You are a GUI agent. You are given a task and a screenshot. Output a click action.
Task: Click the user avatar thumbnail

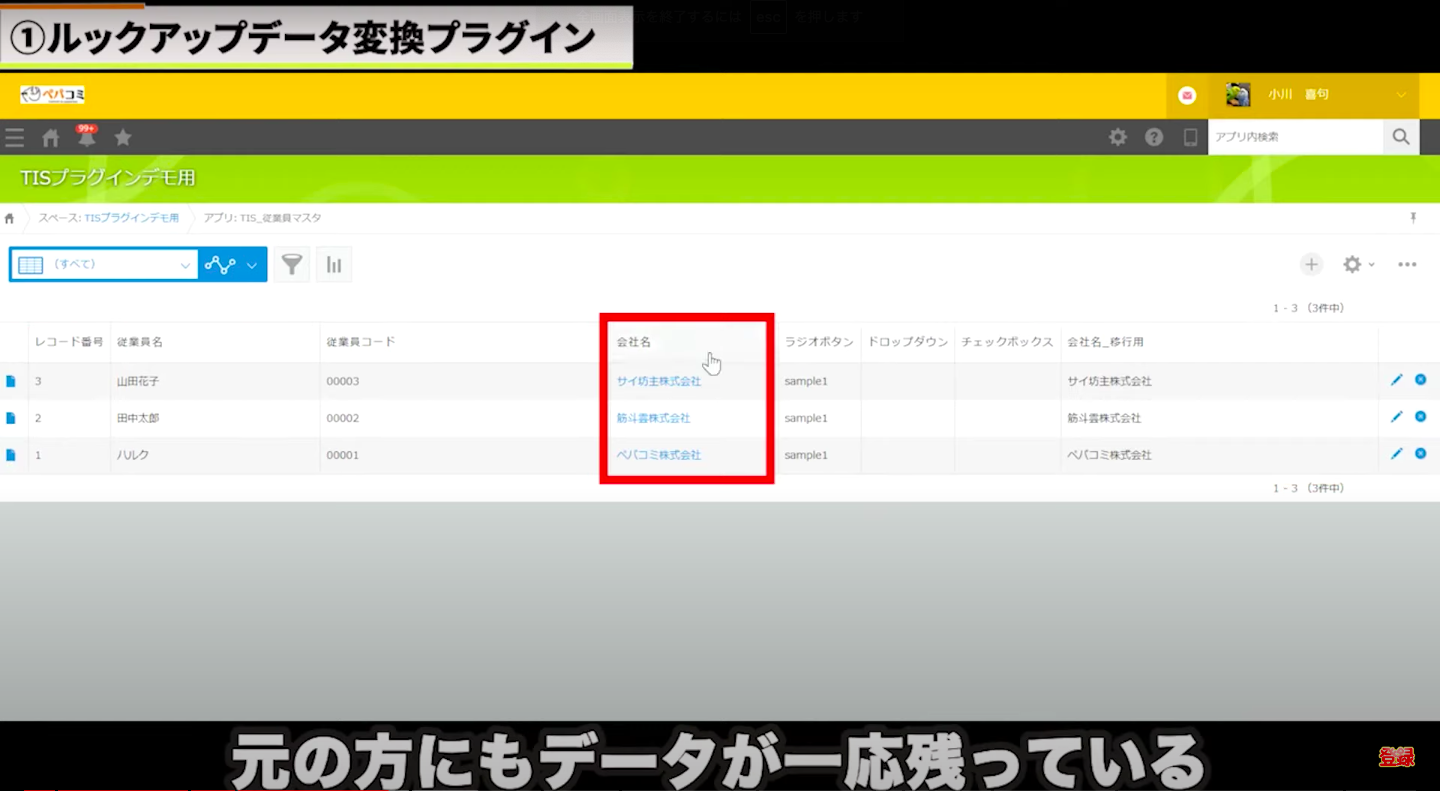click(1238, 95)
